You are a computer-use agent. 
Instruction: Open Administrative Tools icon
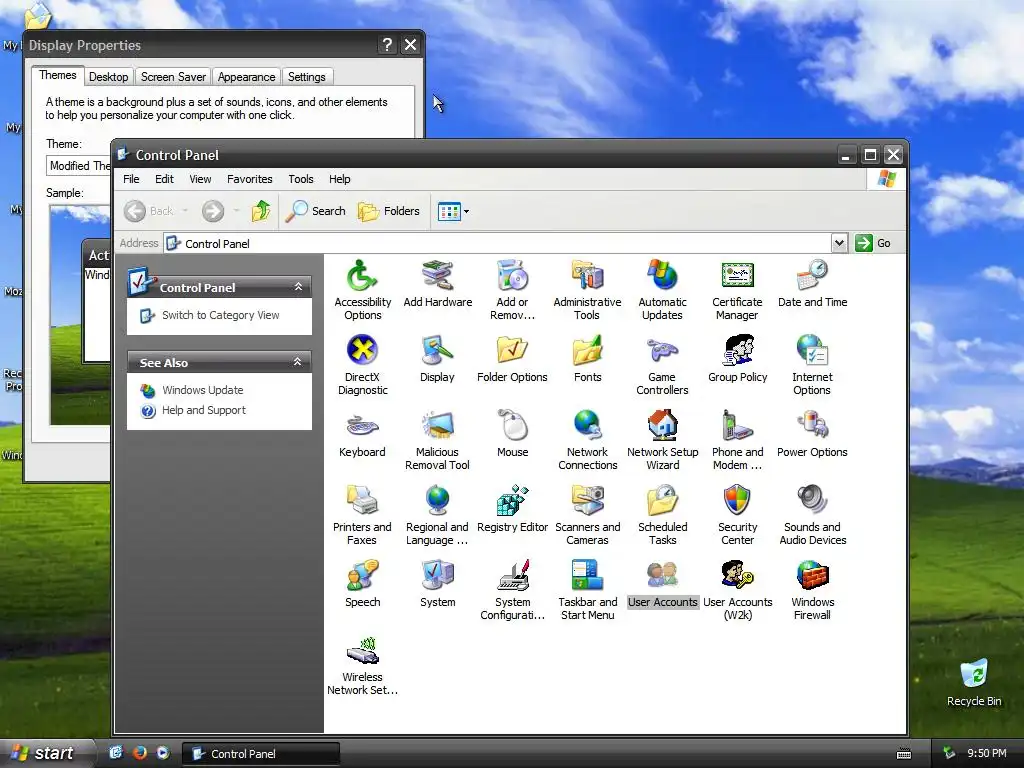pyautogui.click(x=587, y=276)
